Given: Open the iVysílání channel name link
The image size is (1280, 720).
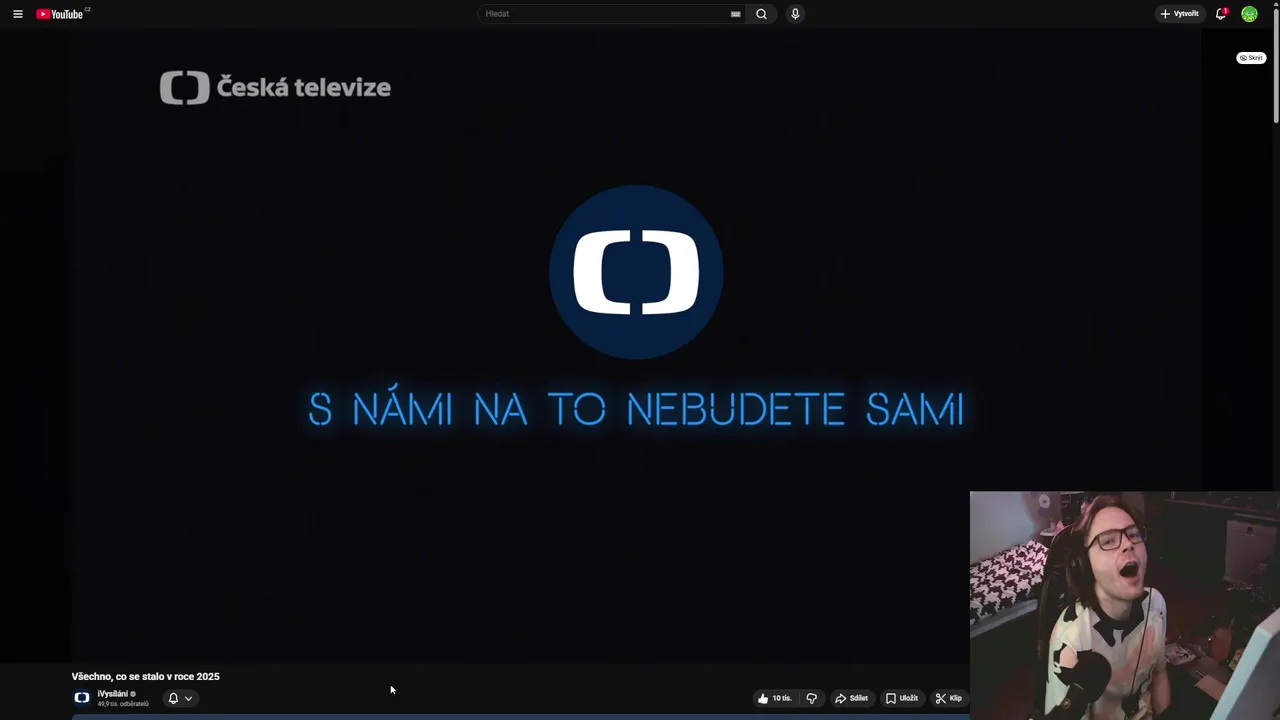Looking at the screenshot, I should click(x=113, y=694).
